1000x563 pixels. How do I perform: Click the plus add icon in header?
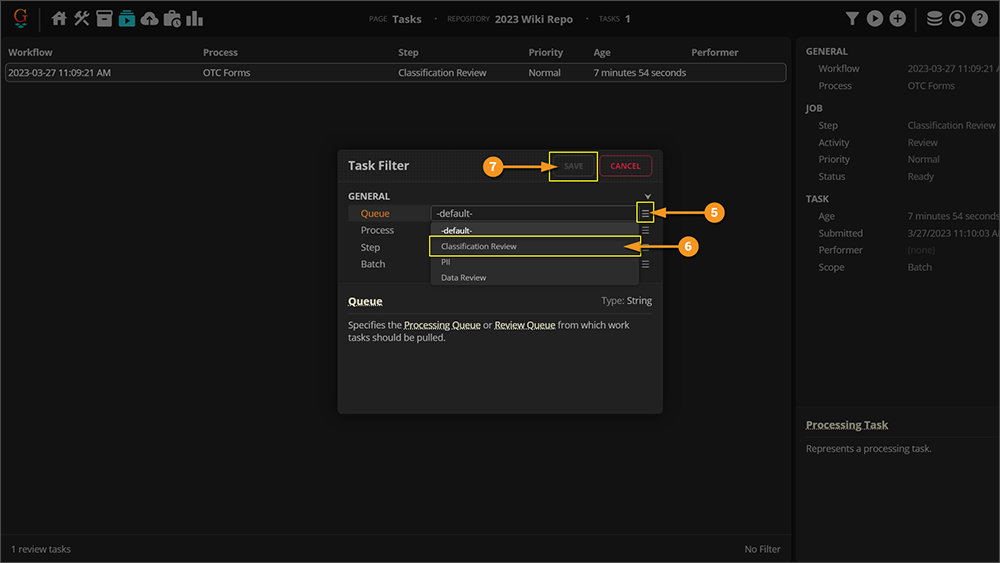(x=898, y=18)
